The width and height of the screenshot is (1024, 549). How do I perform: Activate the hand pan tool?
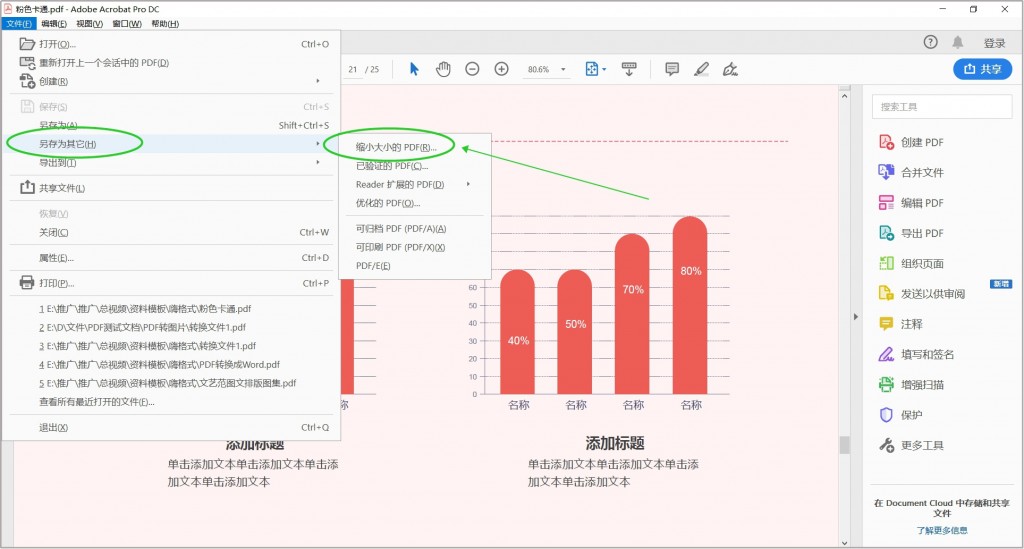point(443,69)
